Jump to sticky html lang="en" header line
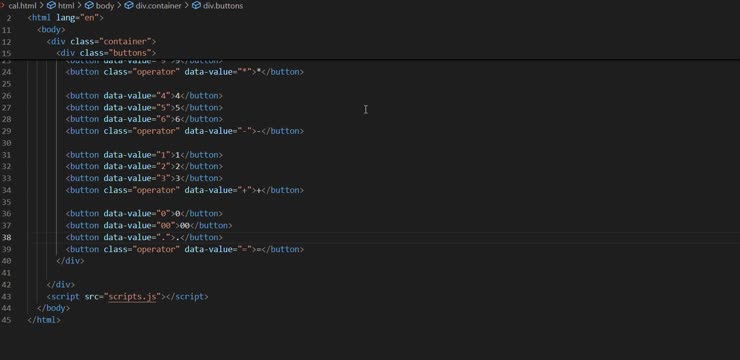This screenshot has height=360, width=740. [x=65, y=18]
